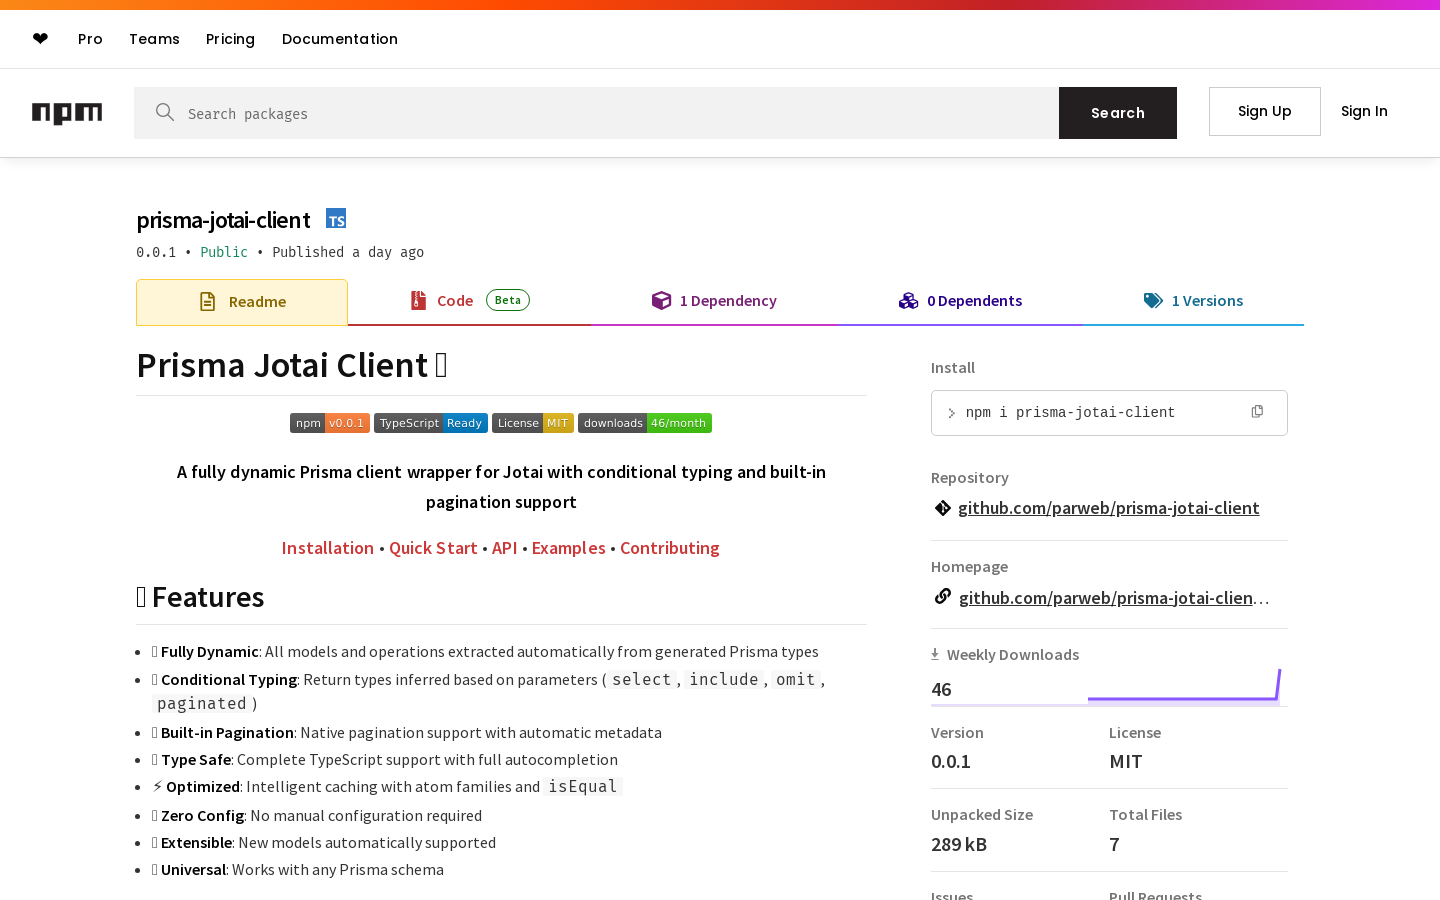
Task: Switch to the Readme tab
Action: (x=242, y=302)
